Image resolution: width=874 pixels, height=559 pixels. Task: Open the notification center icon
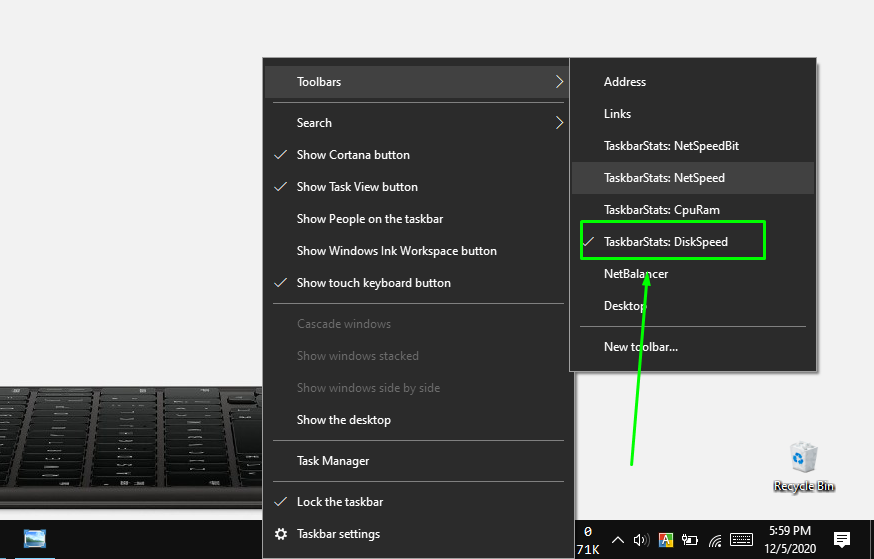[x=842, y=540]
